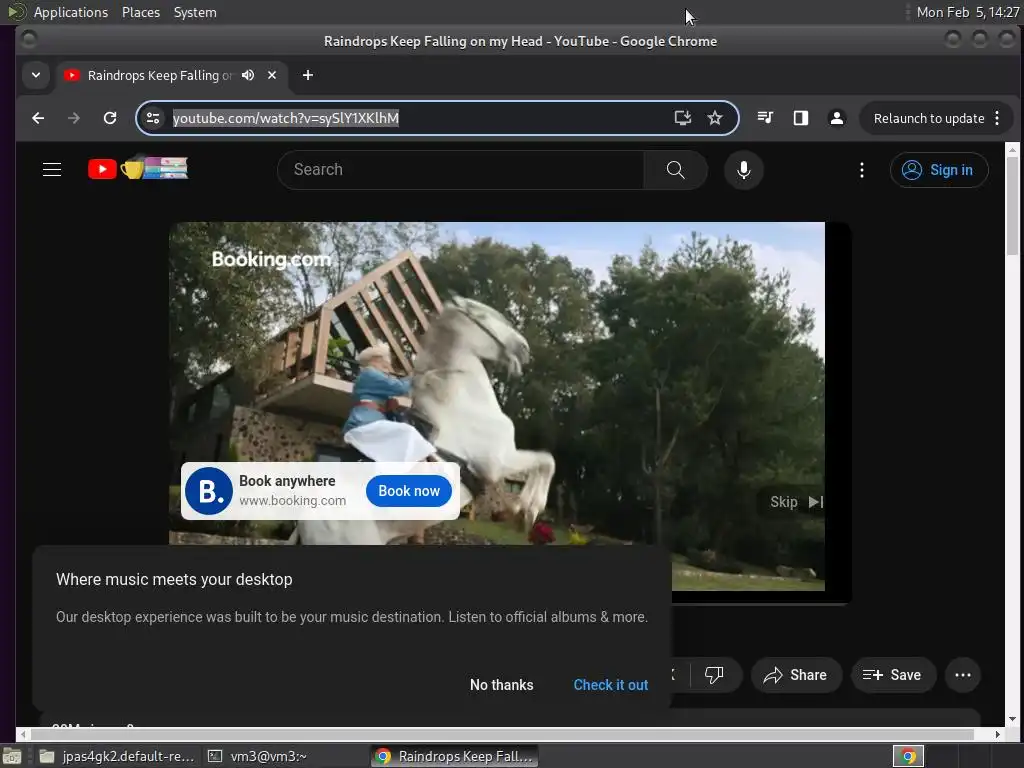Switch to vm3@vm3:~ terminal in taskbar
Viewport: 1024px width, 768px height.
(x=258, y=756)
